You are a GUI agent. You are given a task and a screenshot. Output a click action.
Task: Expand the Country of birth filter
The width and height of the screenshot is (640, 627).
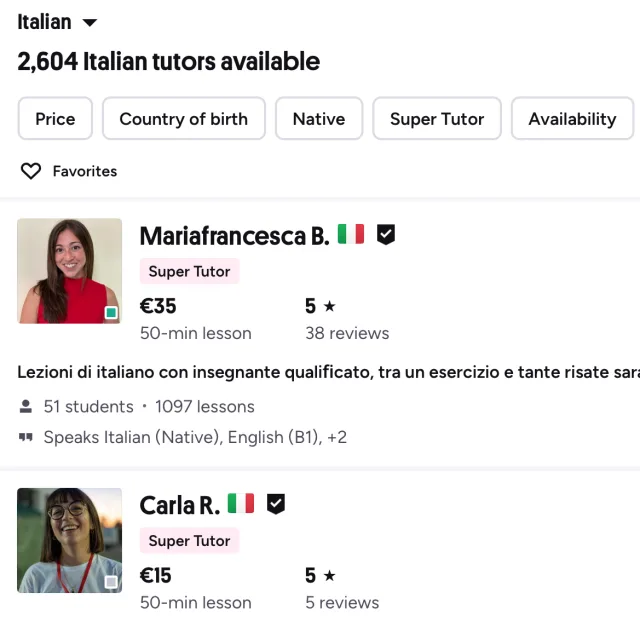(x=183, y=119)
